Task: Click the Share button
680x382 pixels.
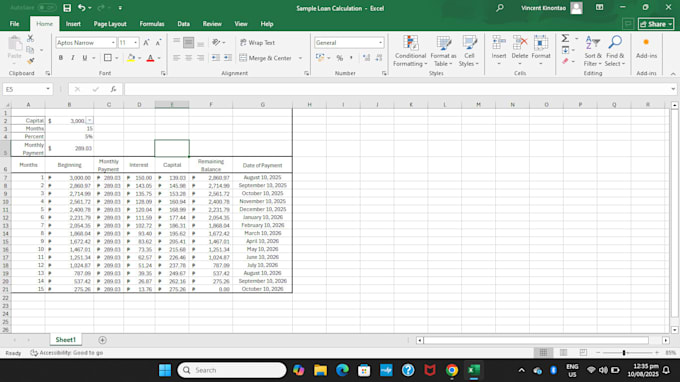Action: [656, 24]
